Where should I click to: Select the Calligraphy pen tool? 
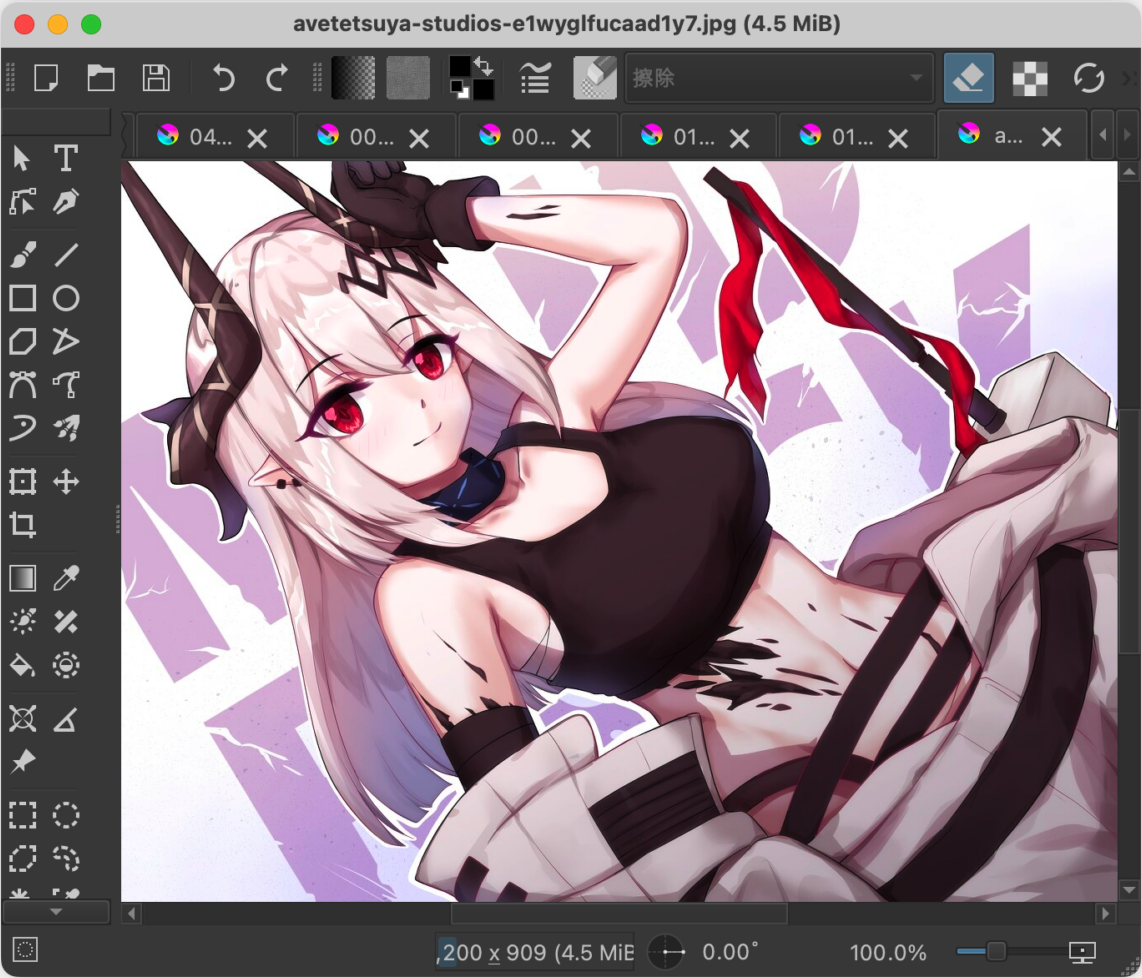click(x=66, y=202)
